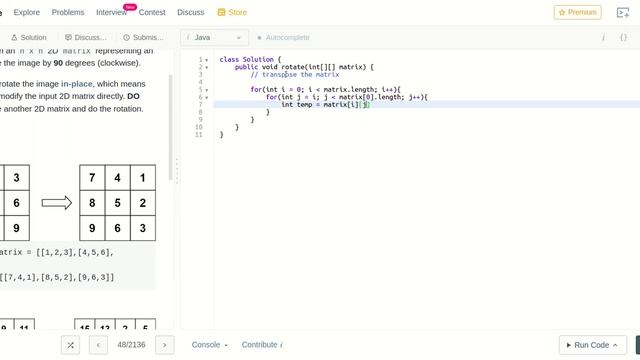This screenshot has height=360, width=640.
Task: Switch to the Solution tab
Action: coord(29,37)
